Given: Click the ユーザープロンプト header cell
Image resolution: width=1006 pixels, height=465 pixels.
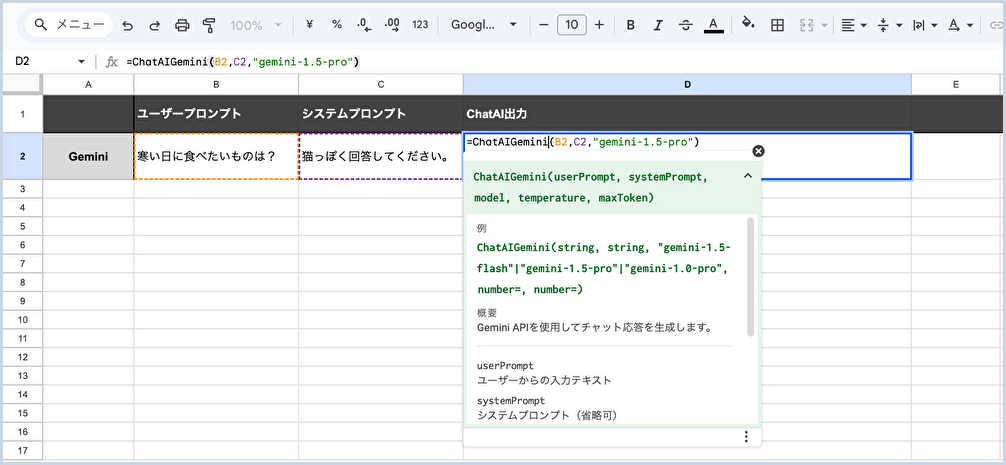Looking at the screenshot, I should [216, 114].
